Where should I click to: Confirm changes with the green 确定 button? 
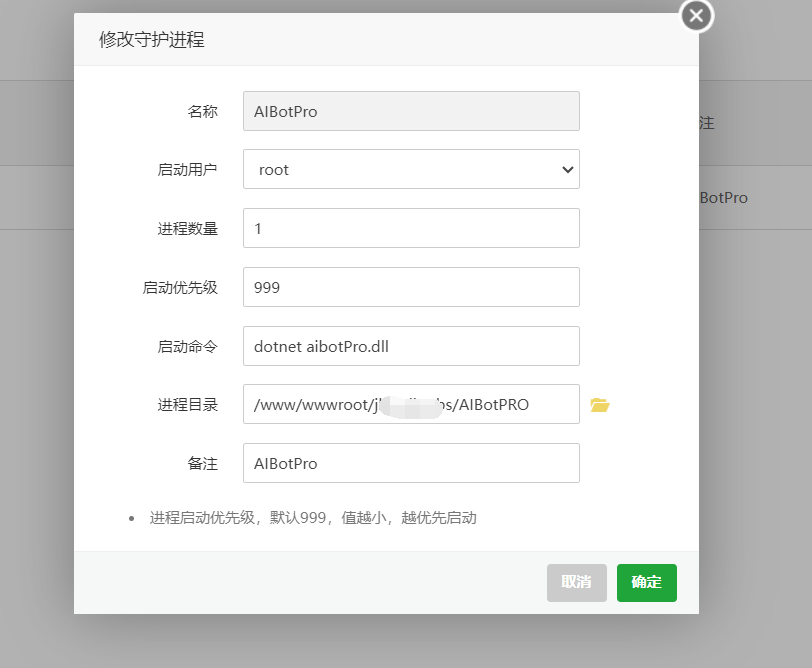pos(646,583)
